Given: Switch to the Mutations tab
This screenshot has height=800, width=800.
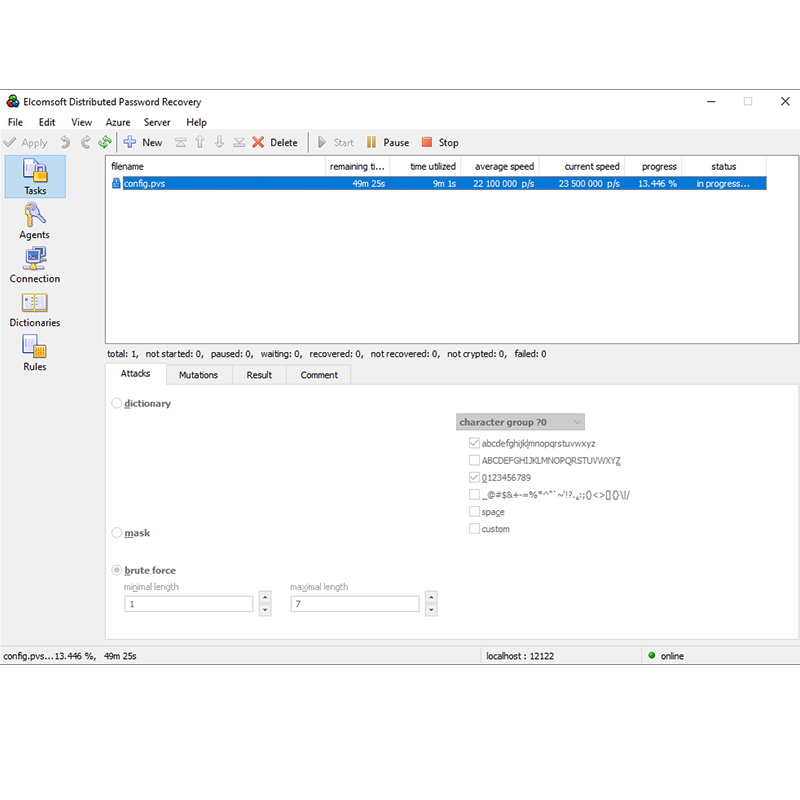Looking at the screenshot, I should 198,375.
